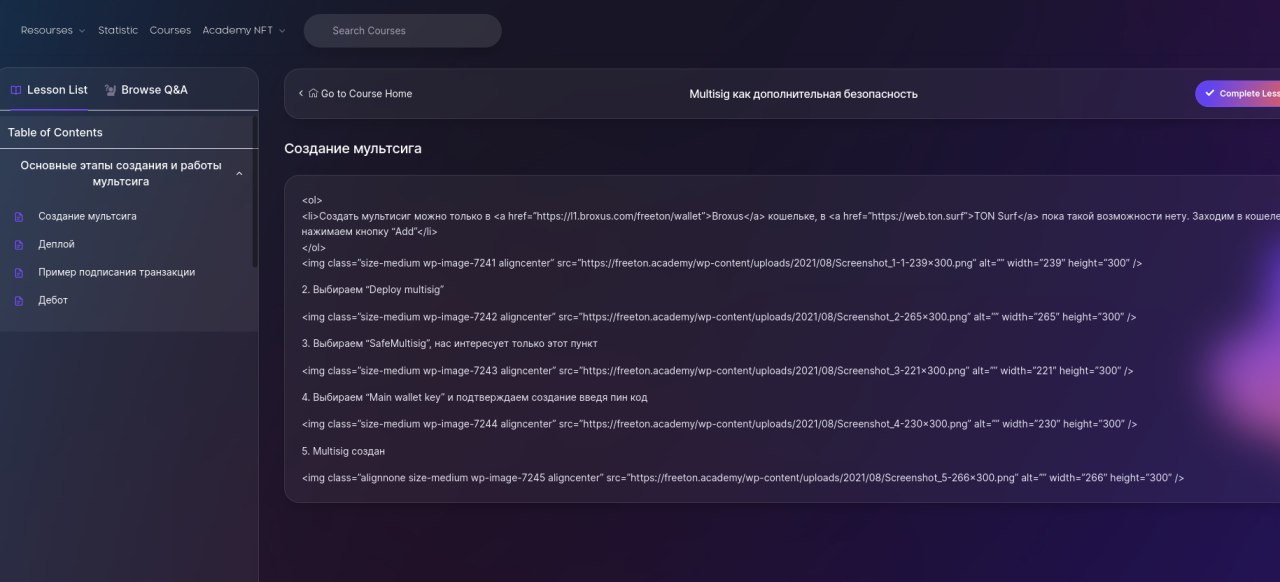Click the checkmark icon on Complete Lesson button
This screenshot has height=582, width=1280.
pyautogui.click(x=1209, y=94)
